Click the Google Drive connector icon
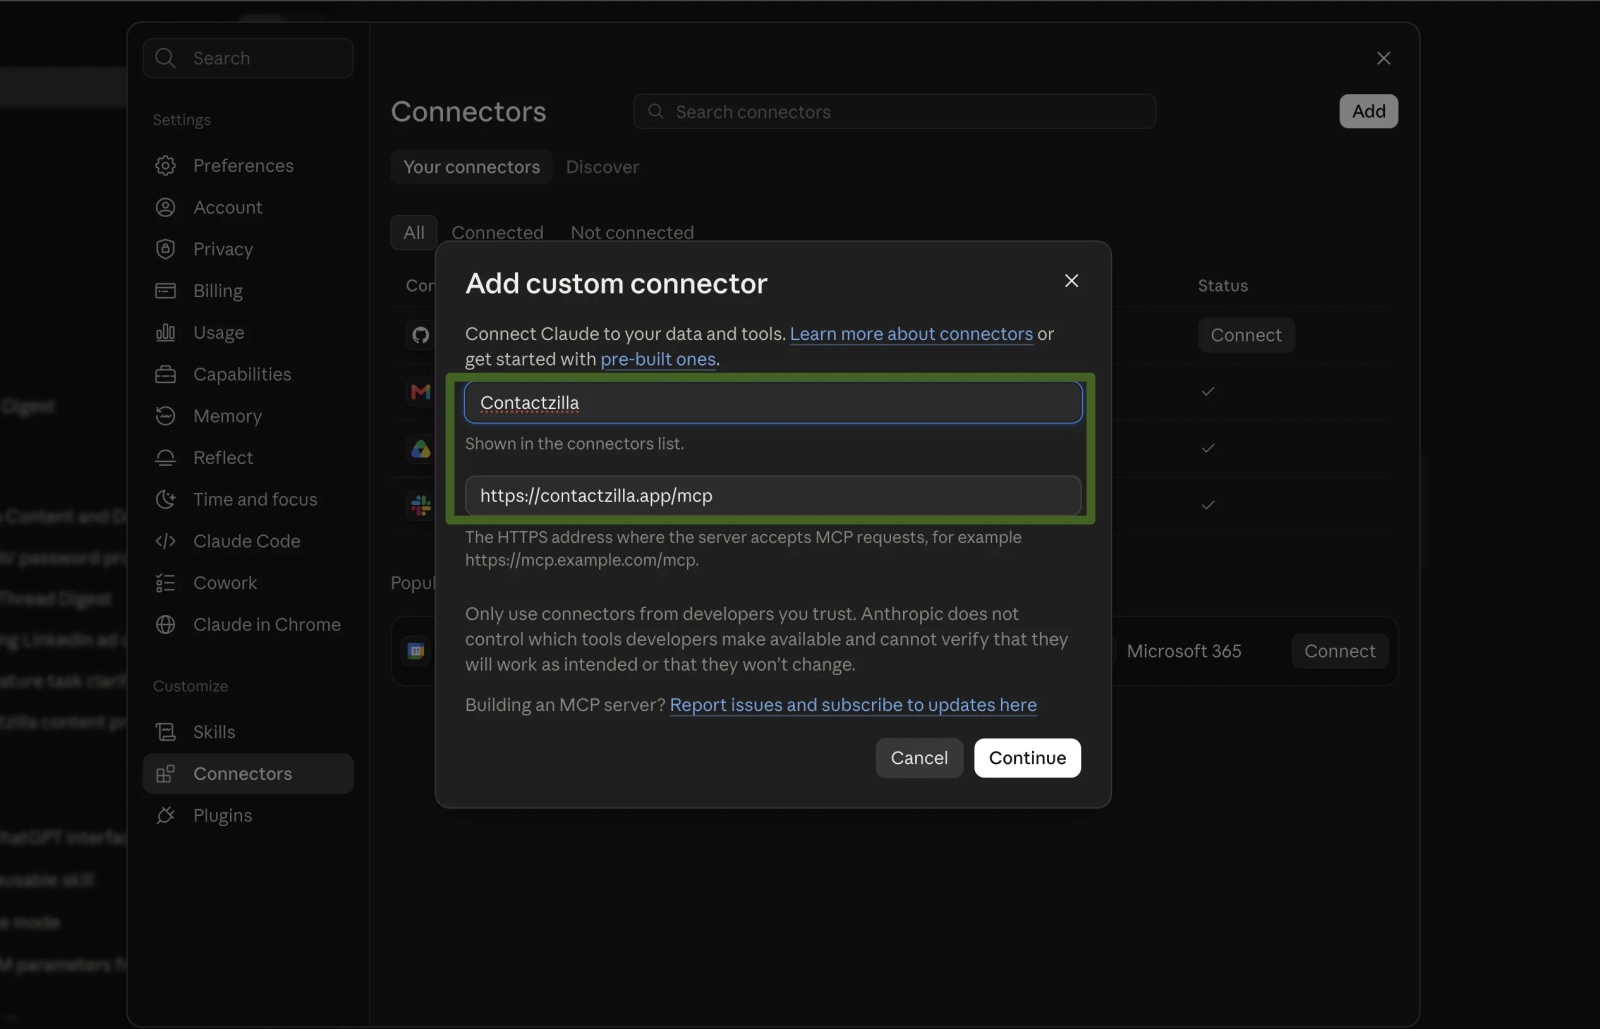Viewport: 1600px width, 1029px height. coord(421,449)
